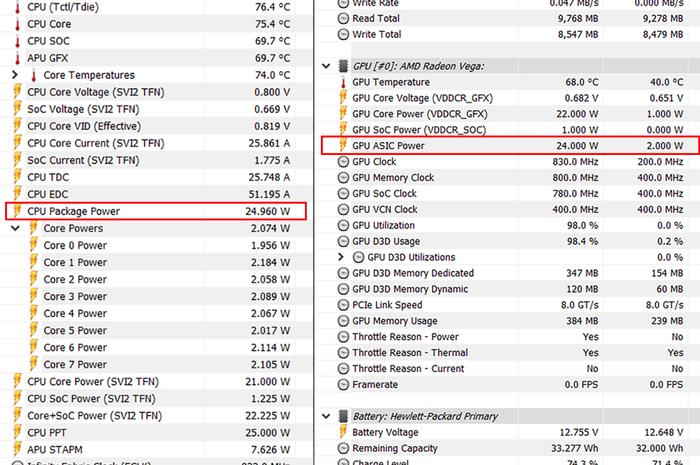Click the CPU Core thermometer icon
700x465 pixels.
click(17, 24)
